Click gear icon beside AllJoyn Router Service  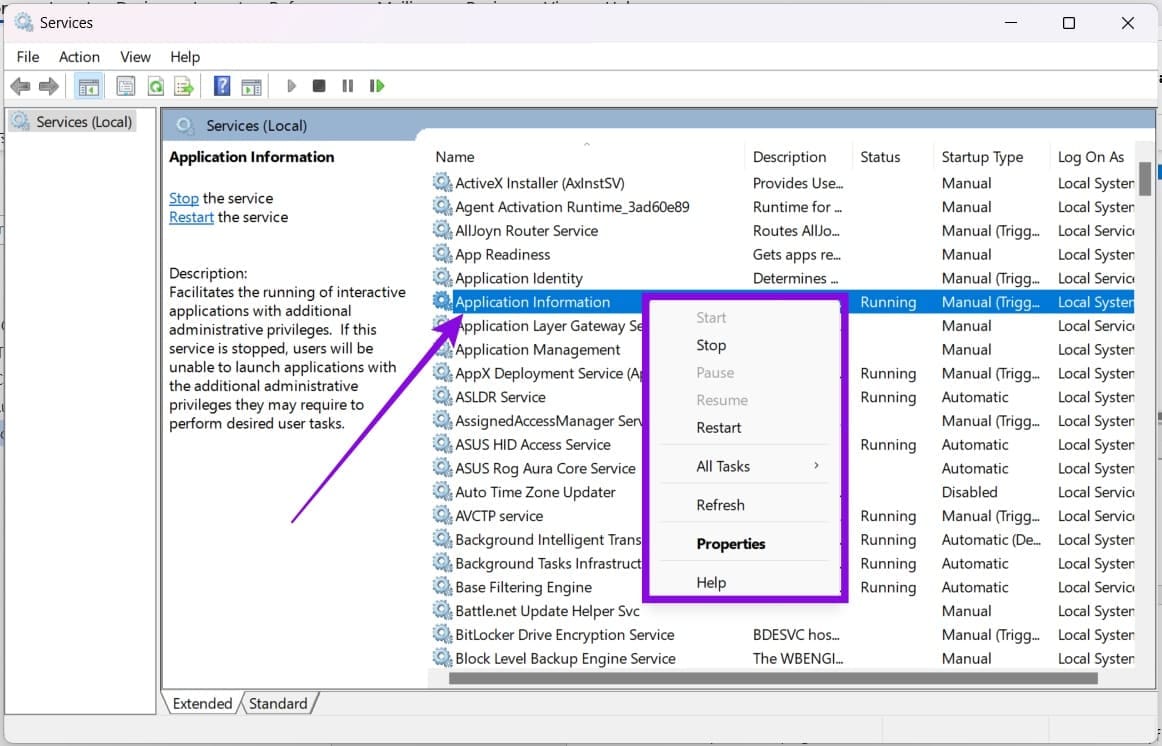click(x=442, y=230)
